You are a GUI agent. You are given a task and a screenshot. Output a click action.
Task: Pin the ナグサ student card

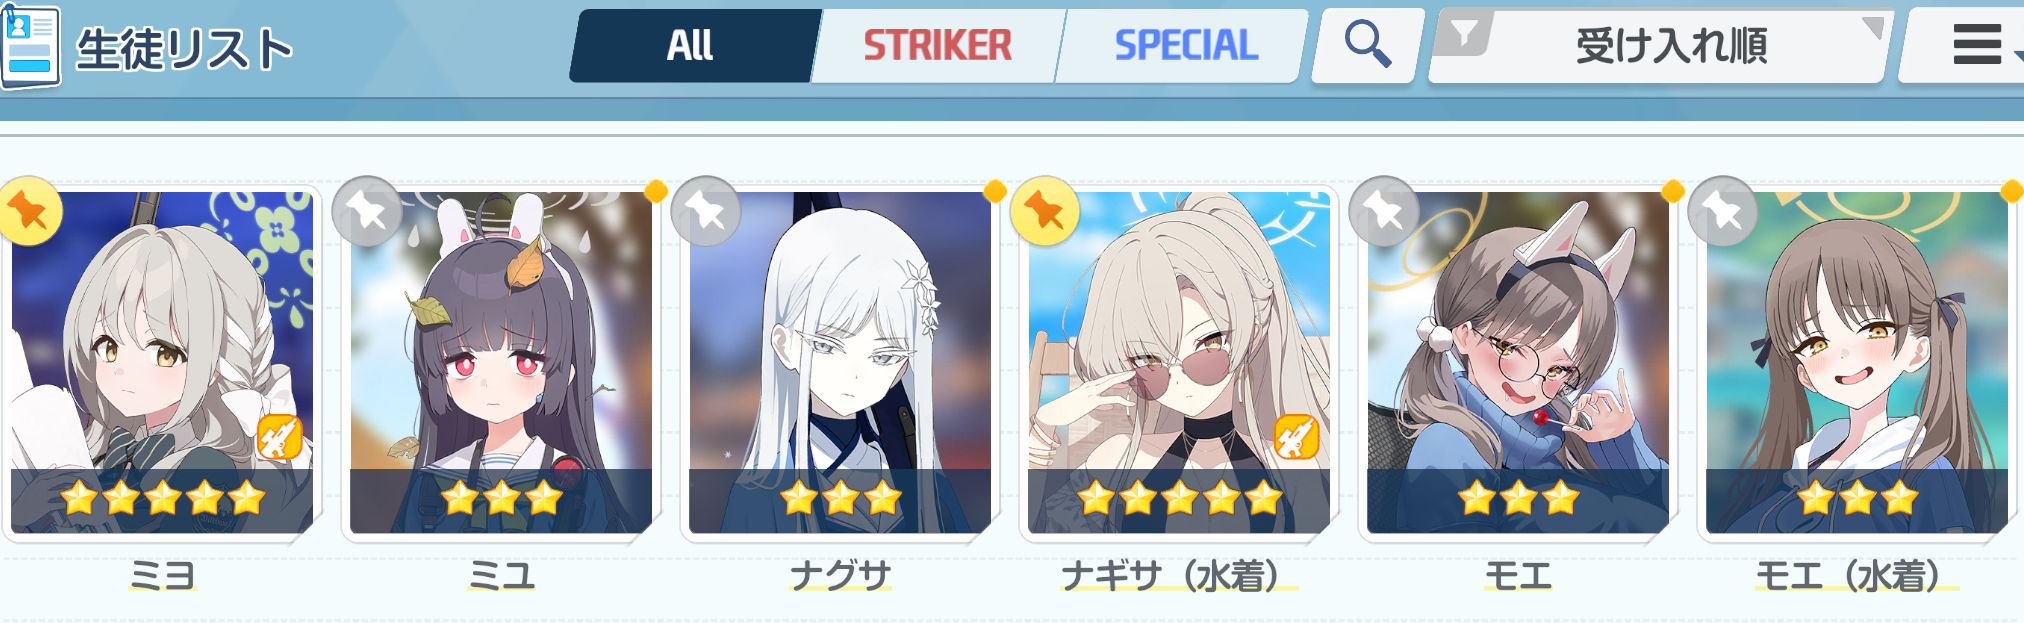706,211
